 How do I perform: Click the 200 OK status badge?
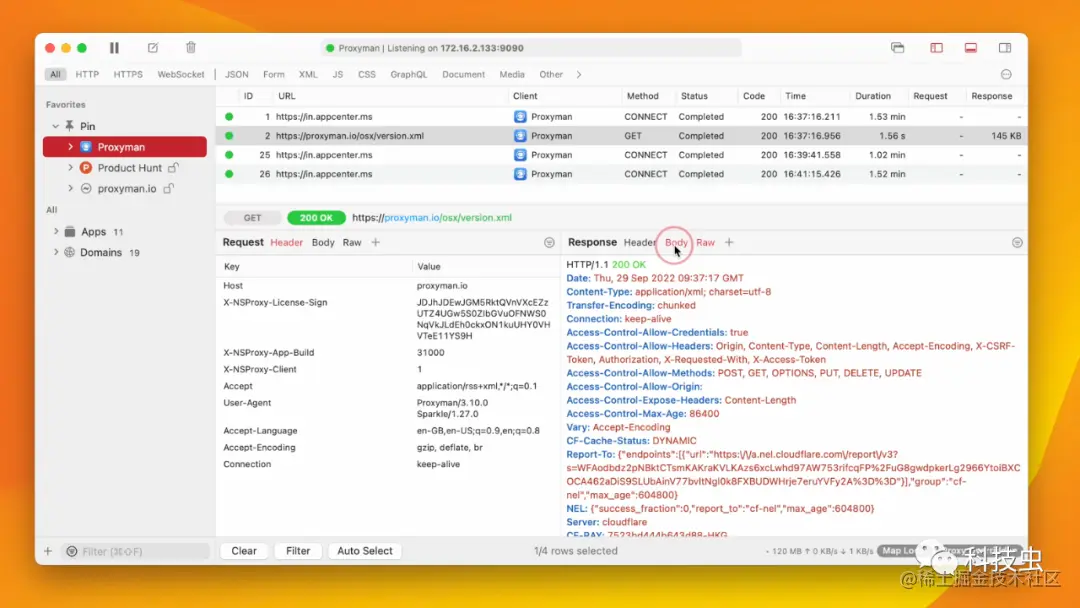316,218
